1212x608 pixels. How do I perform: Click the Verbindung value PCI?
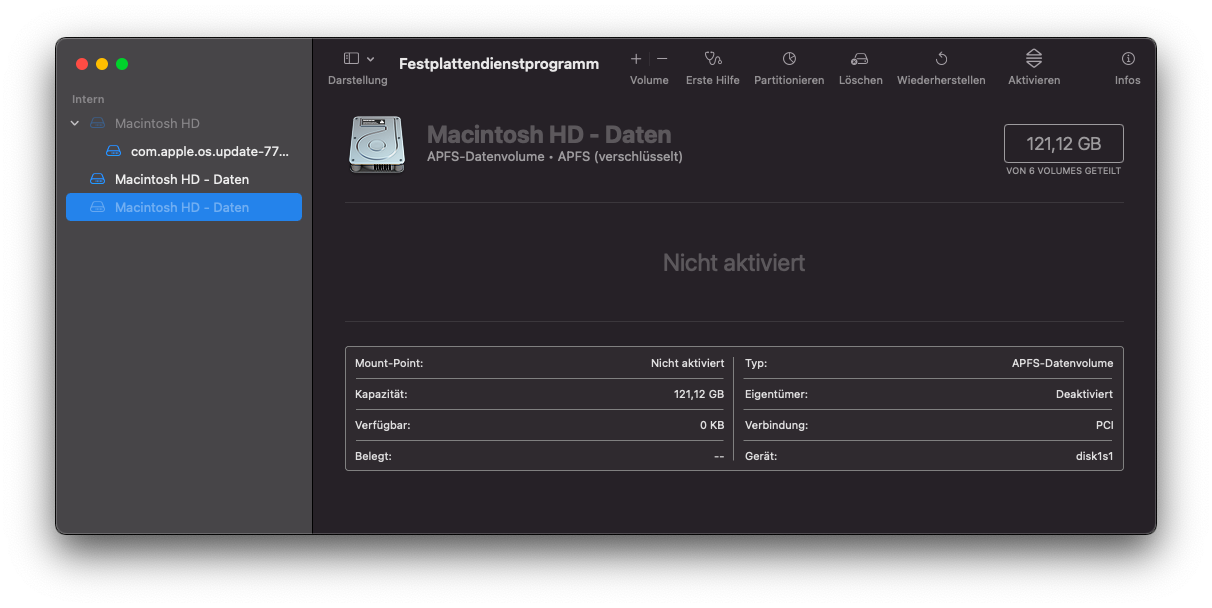(1104, 425)
